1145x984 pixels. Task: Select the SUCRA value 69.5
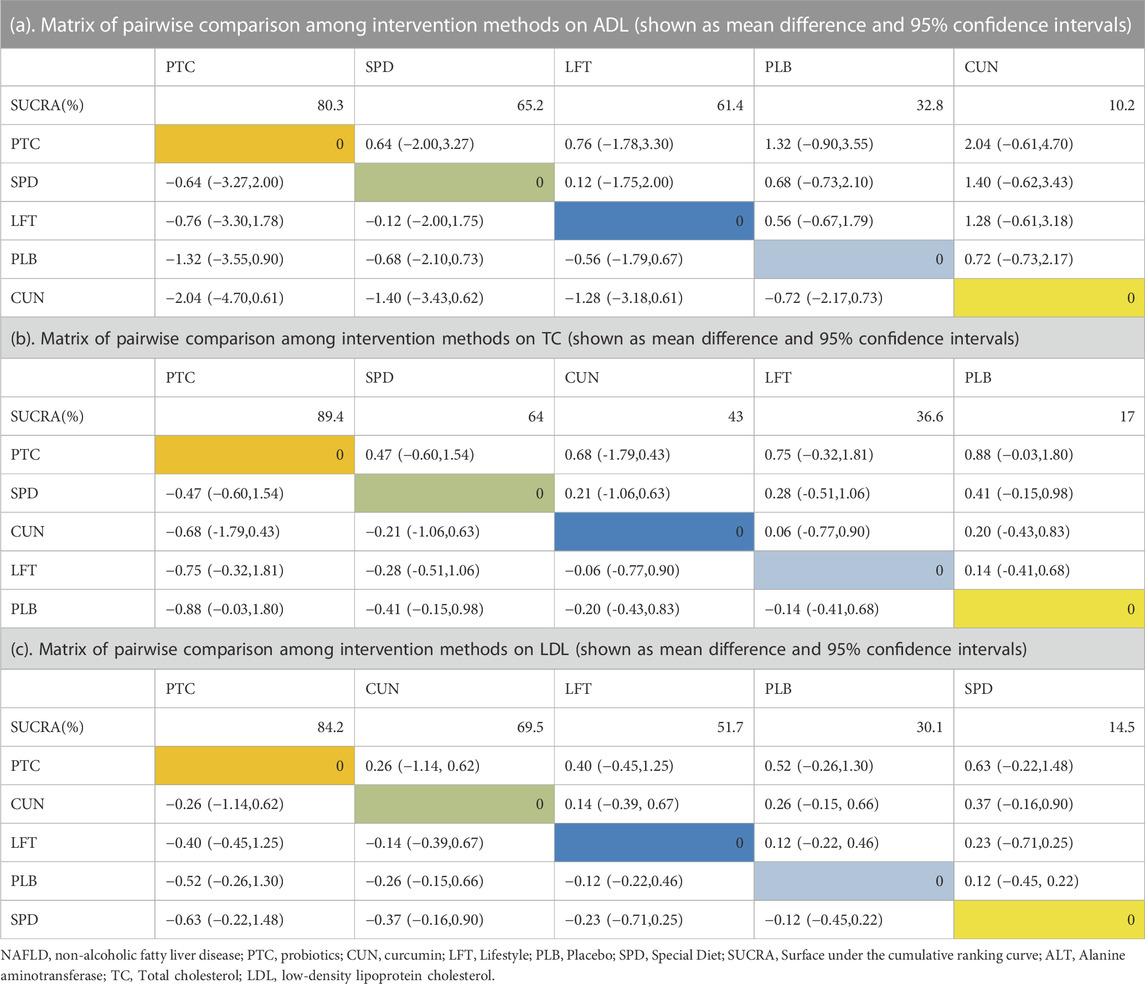coord(530,727)
